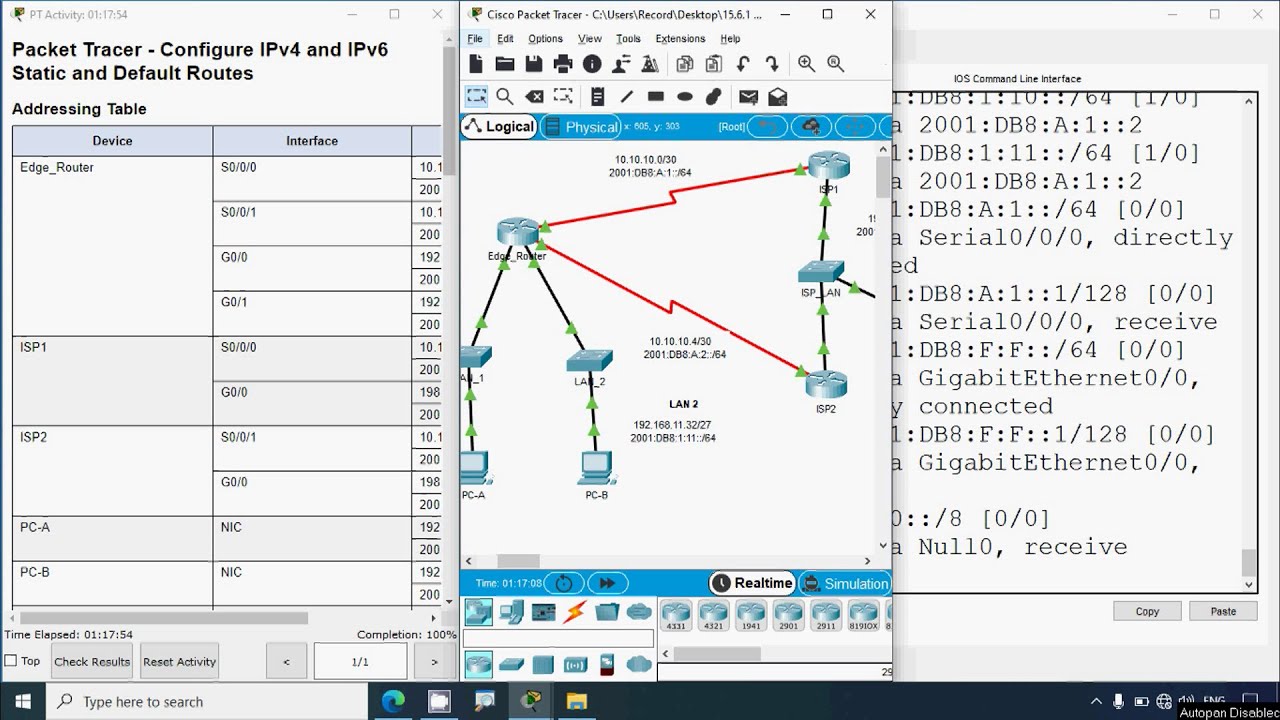
Task: Switch to Realtime mode
Action: point(752,583)
